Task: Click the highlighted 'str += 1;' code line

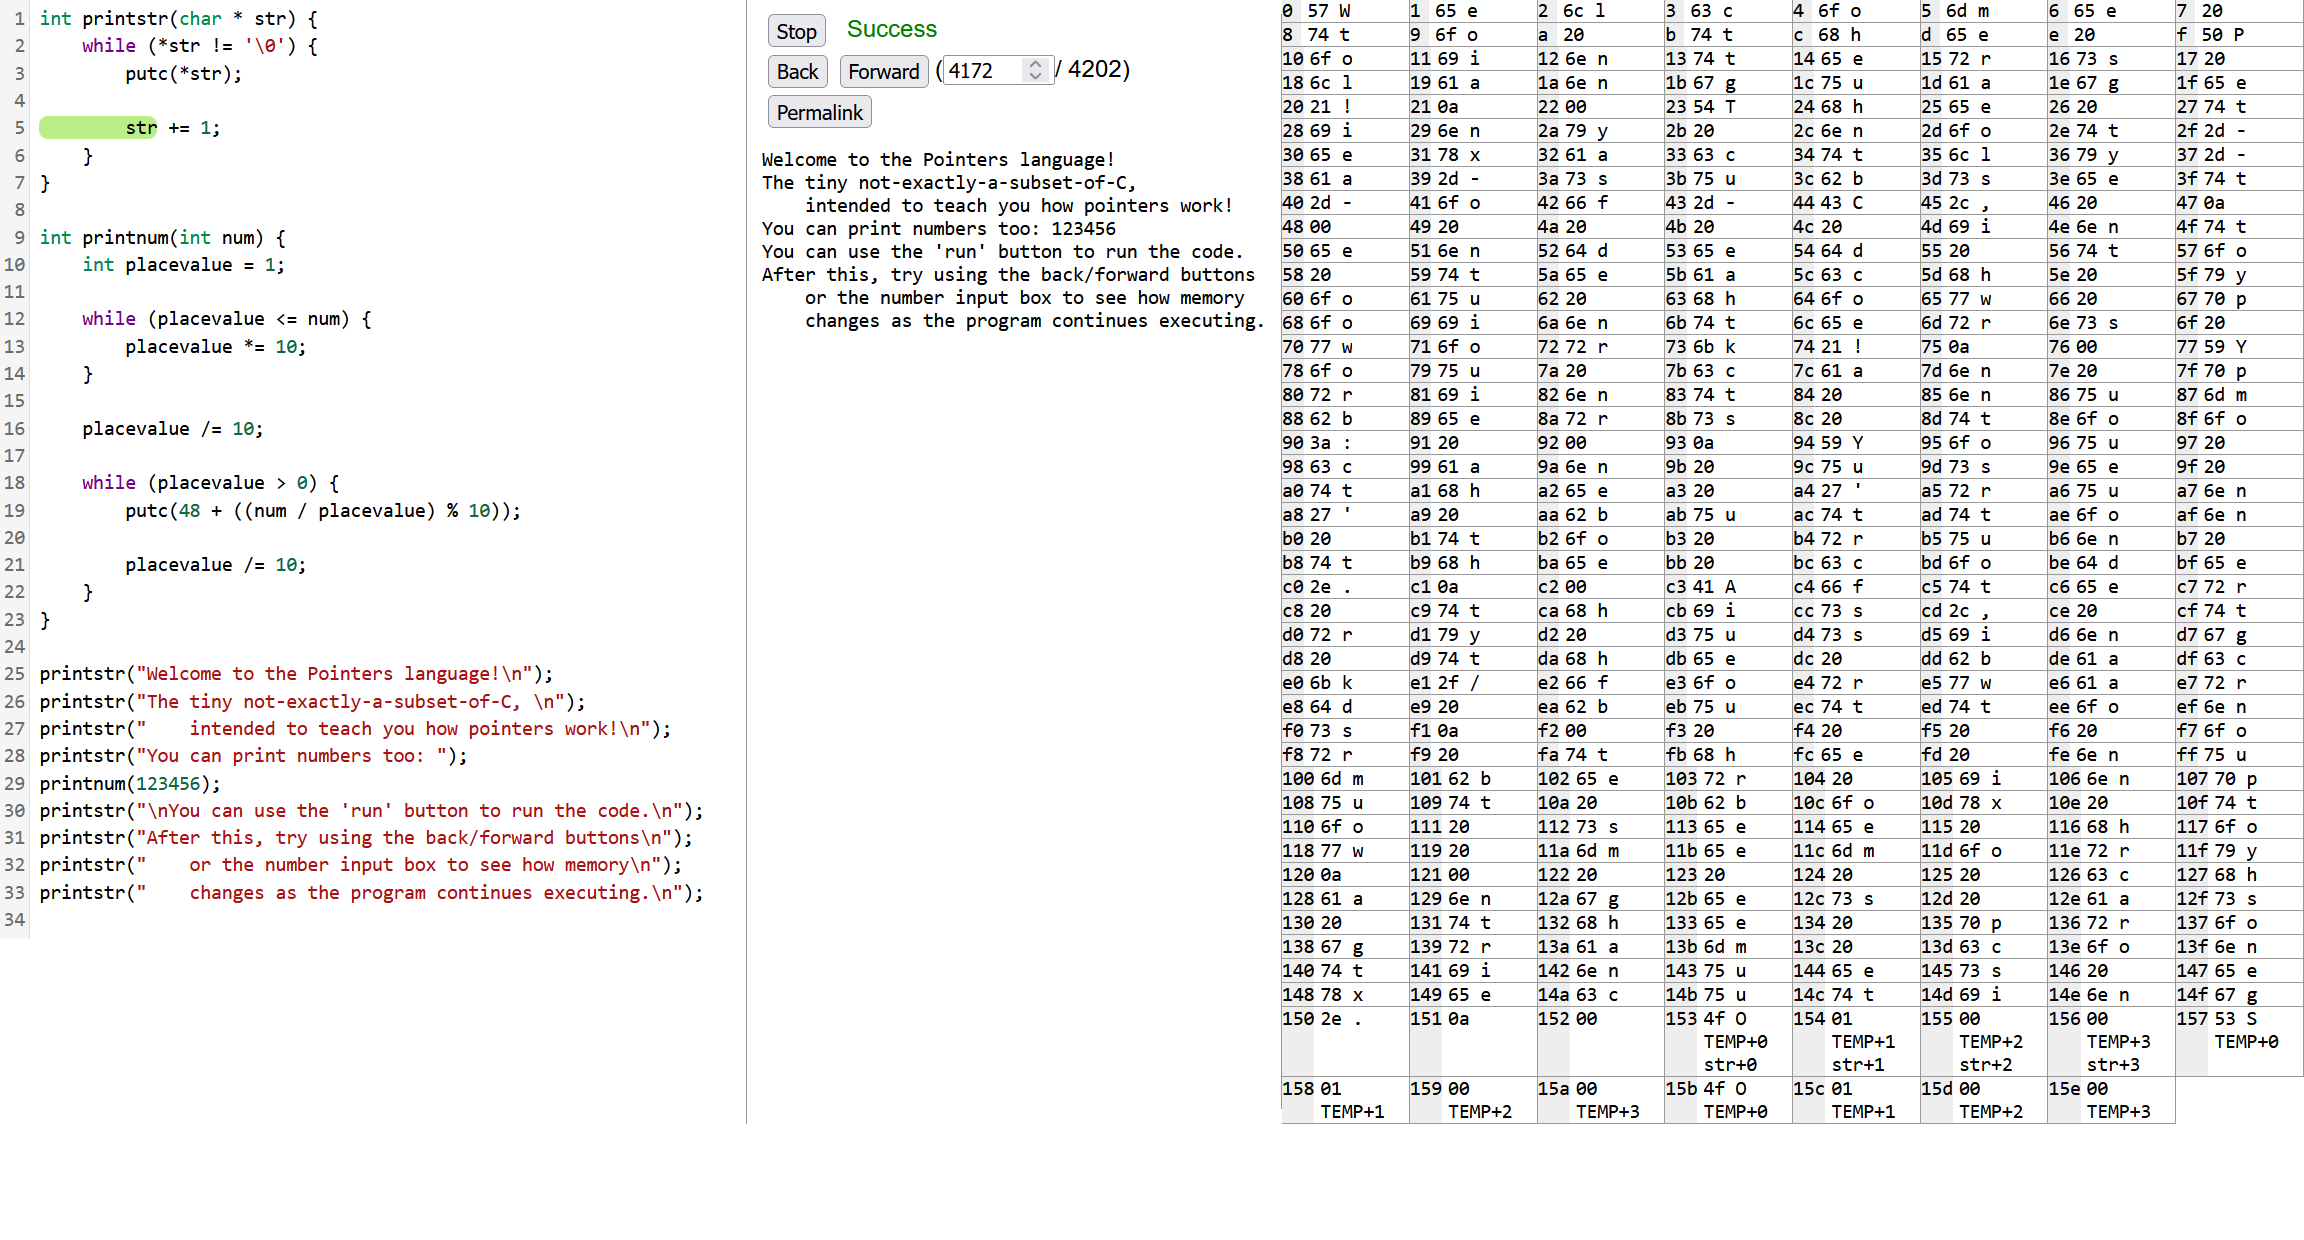Action: pos(172,128)
